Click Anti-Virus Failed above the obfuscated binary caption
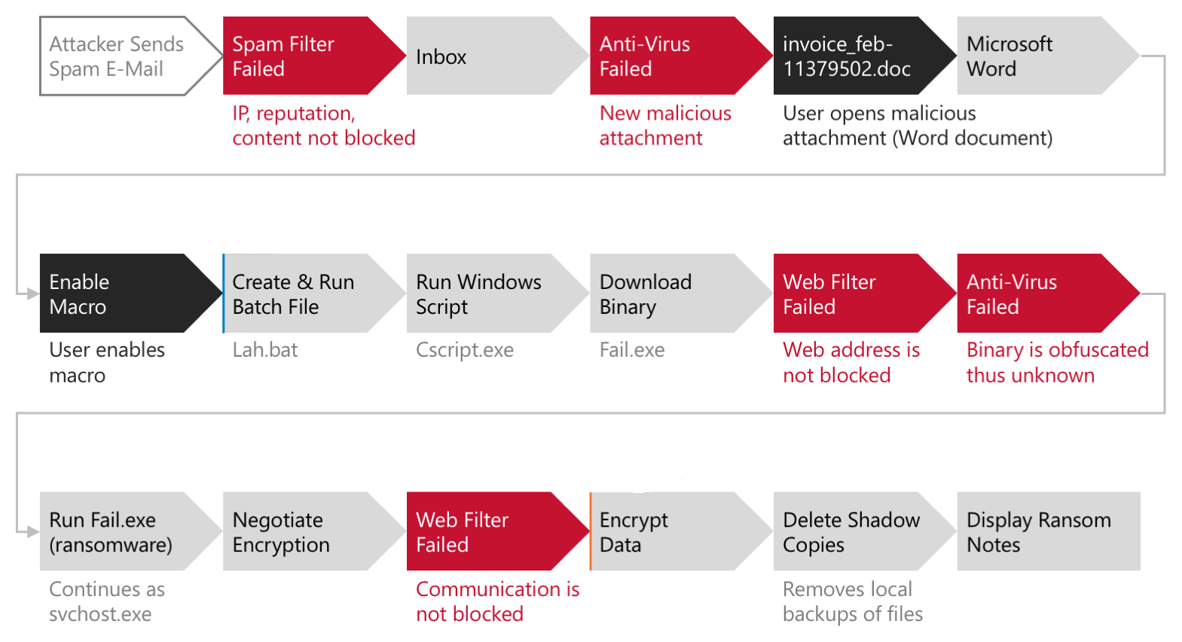The image size is (1182, 642). [1035, 294]
